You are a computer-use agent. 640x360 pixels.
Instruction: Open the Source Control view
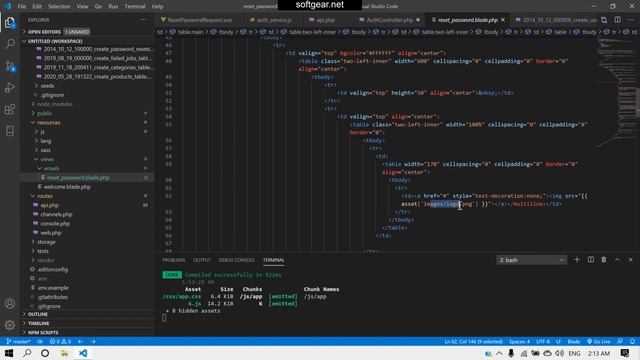point(10,66)
